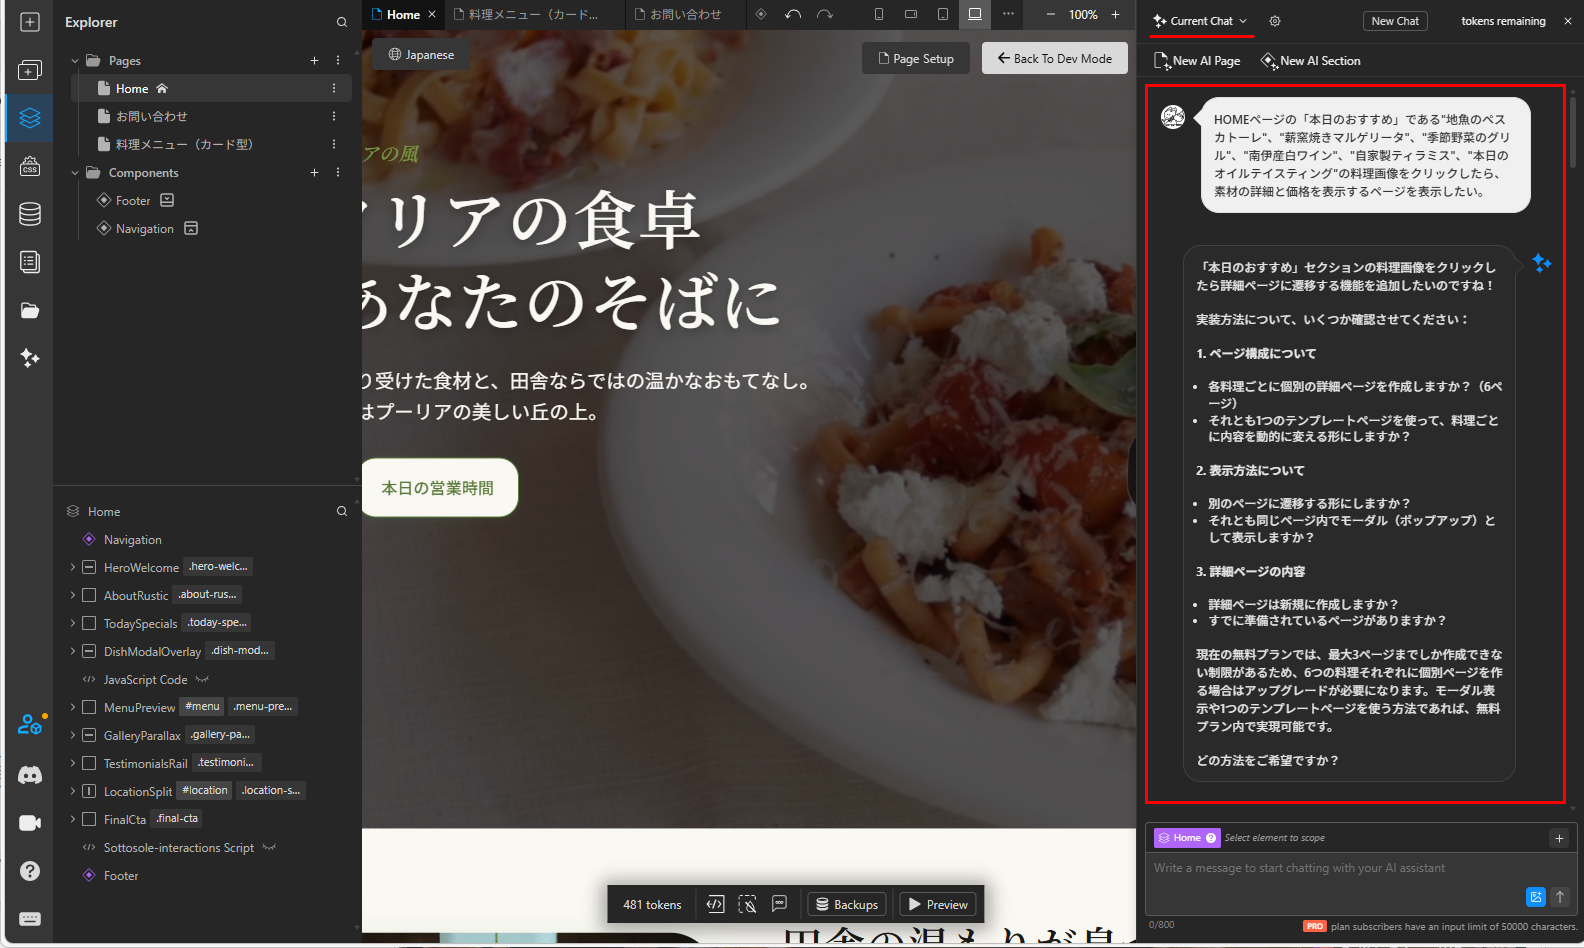Viewport: 1584px width, 948px height.
Task: Expand MenuPreview tree node chevron
Action: coord(73,707)
